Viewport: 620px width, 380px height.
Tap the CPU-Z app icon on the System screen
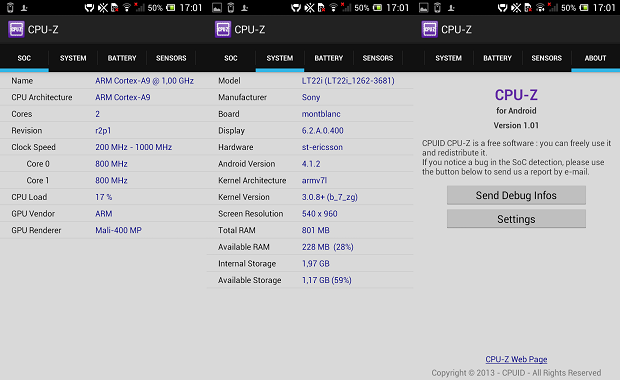(223, 29)
